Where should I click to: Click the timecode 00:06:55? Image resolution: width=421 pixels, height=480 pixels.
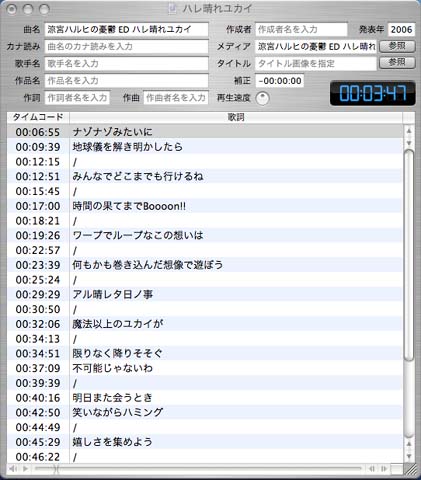click(x=38, y=132)
